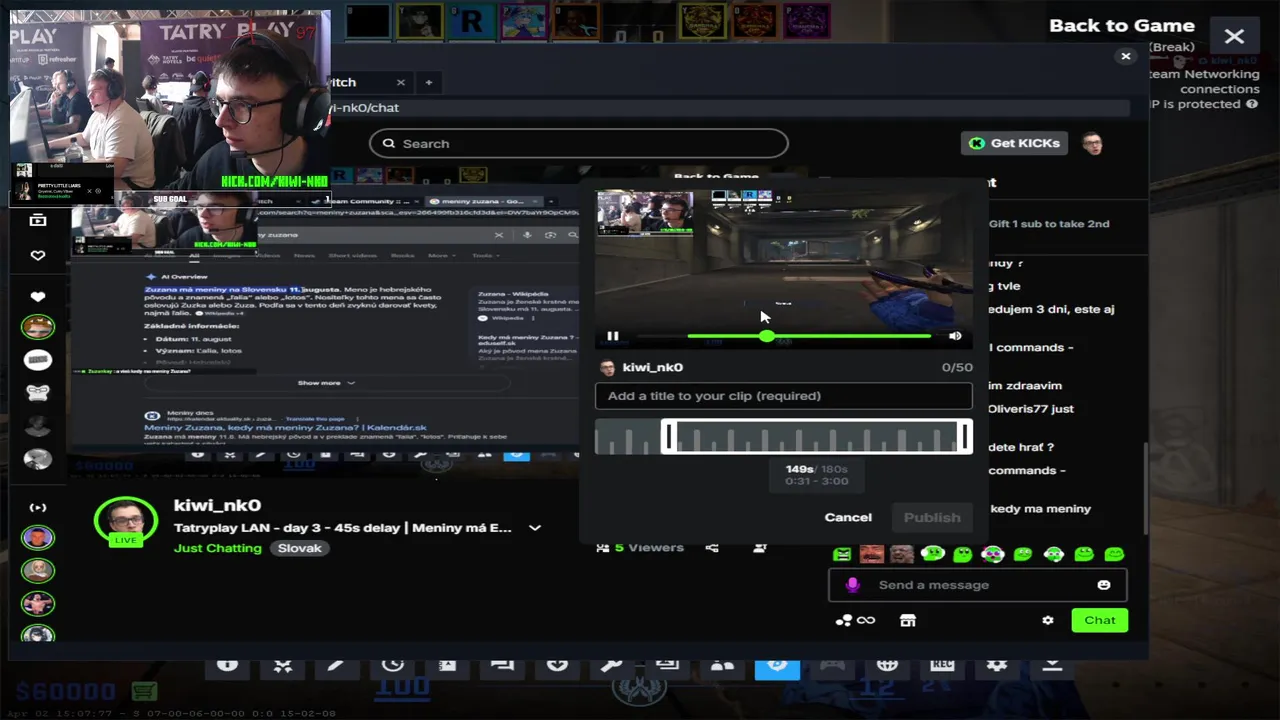Click the Slovak language tag
This screenshot has width=1280, height=720.
(x=300, y=548)
